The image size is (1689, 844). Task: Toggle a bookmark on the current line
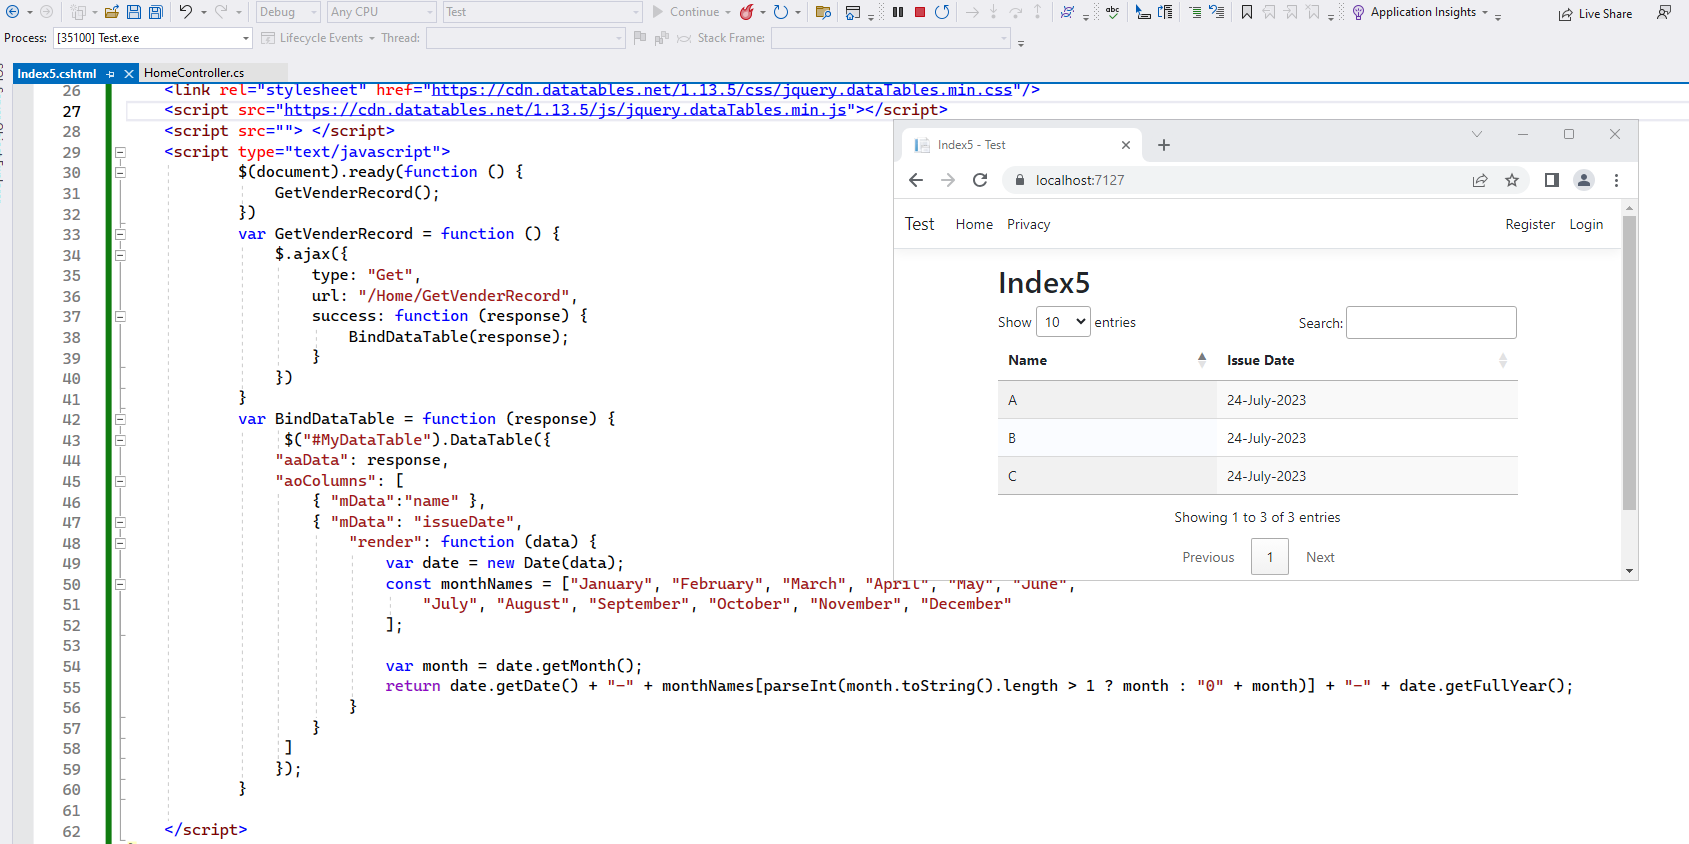point(1247,12)
